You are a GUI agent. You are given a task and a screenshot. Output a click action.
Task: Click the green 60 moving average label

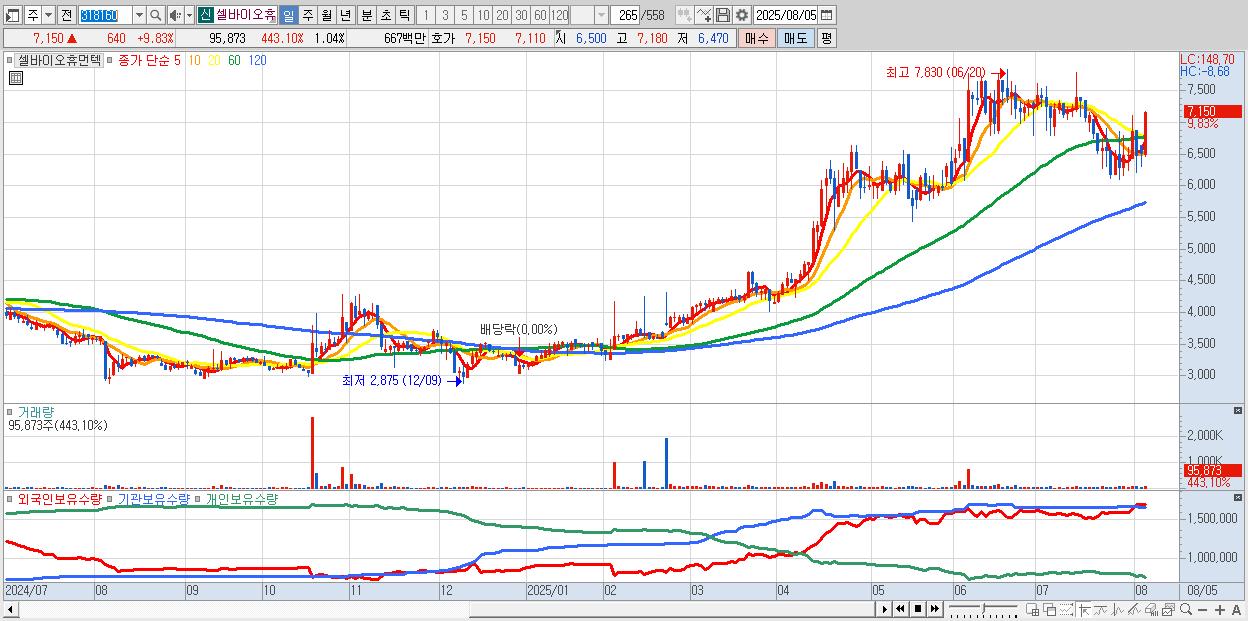[x=233, y=60]
